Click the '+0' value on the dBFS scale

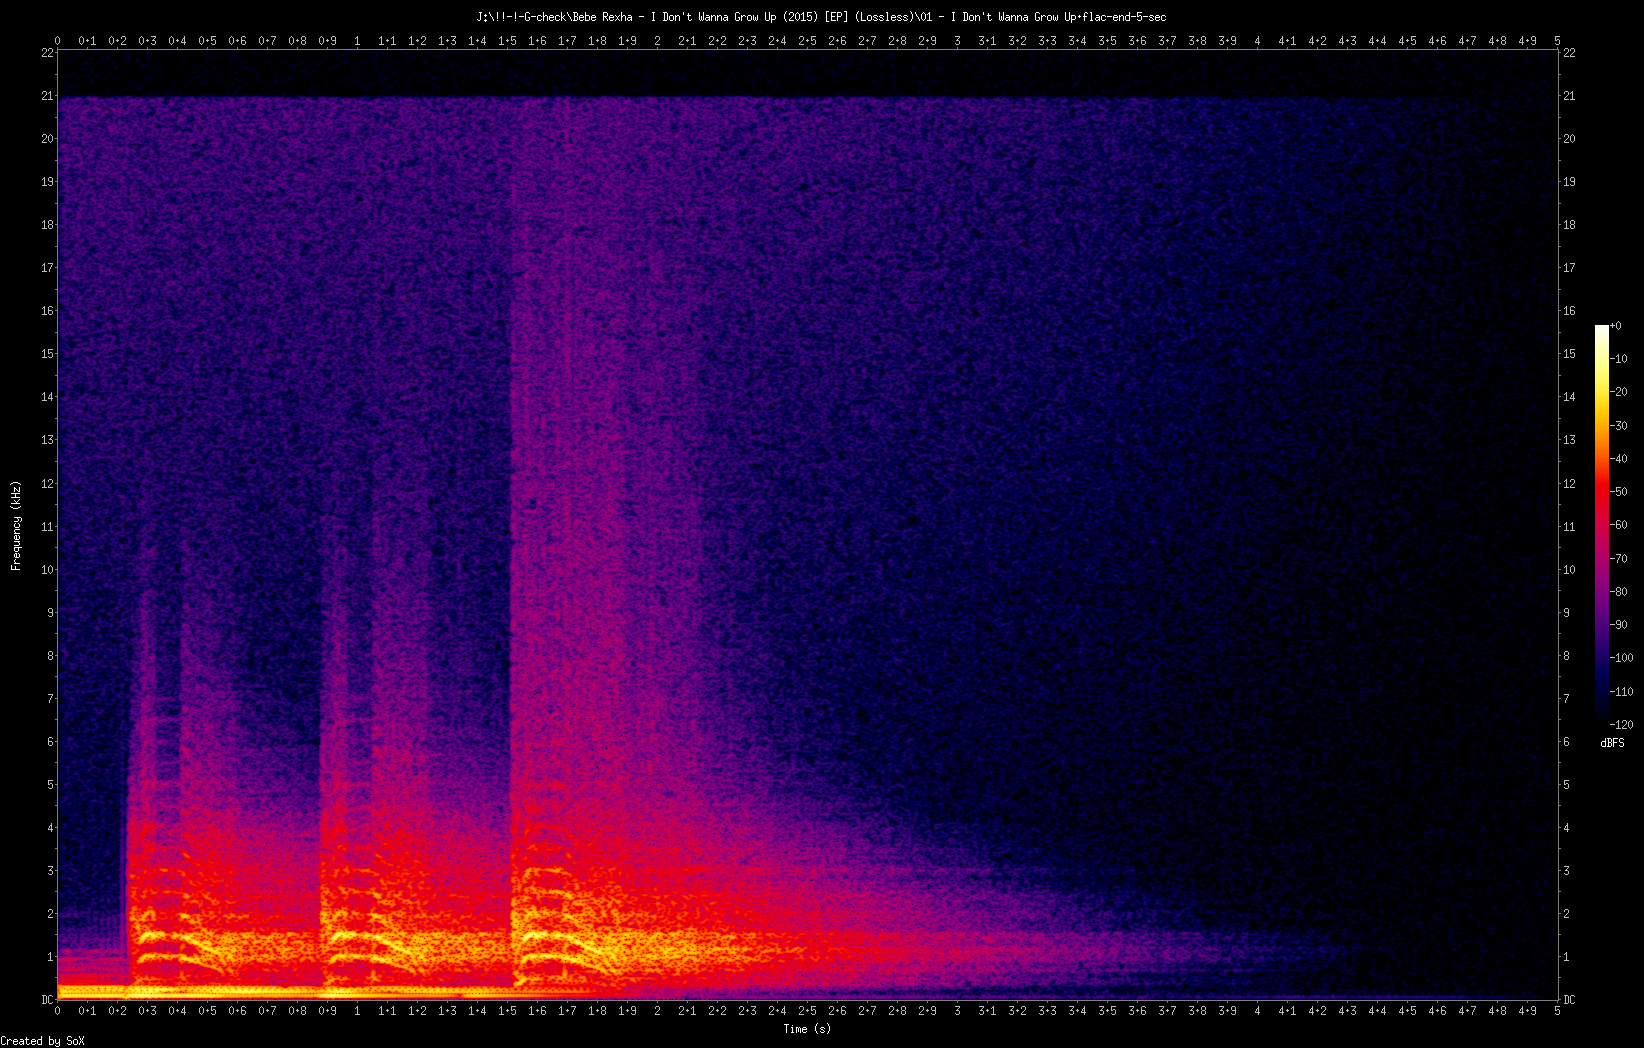click(1616, 326)
